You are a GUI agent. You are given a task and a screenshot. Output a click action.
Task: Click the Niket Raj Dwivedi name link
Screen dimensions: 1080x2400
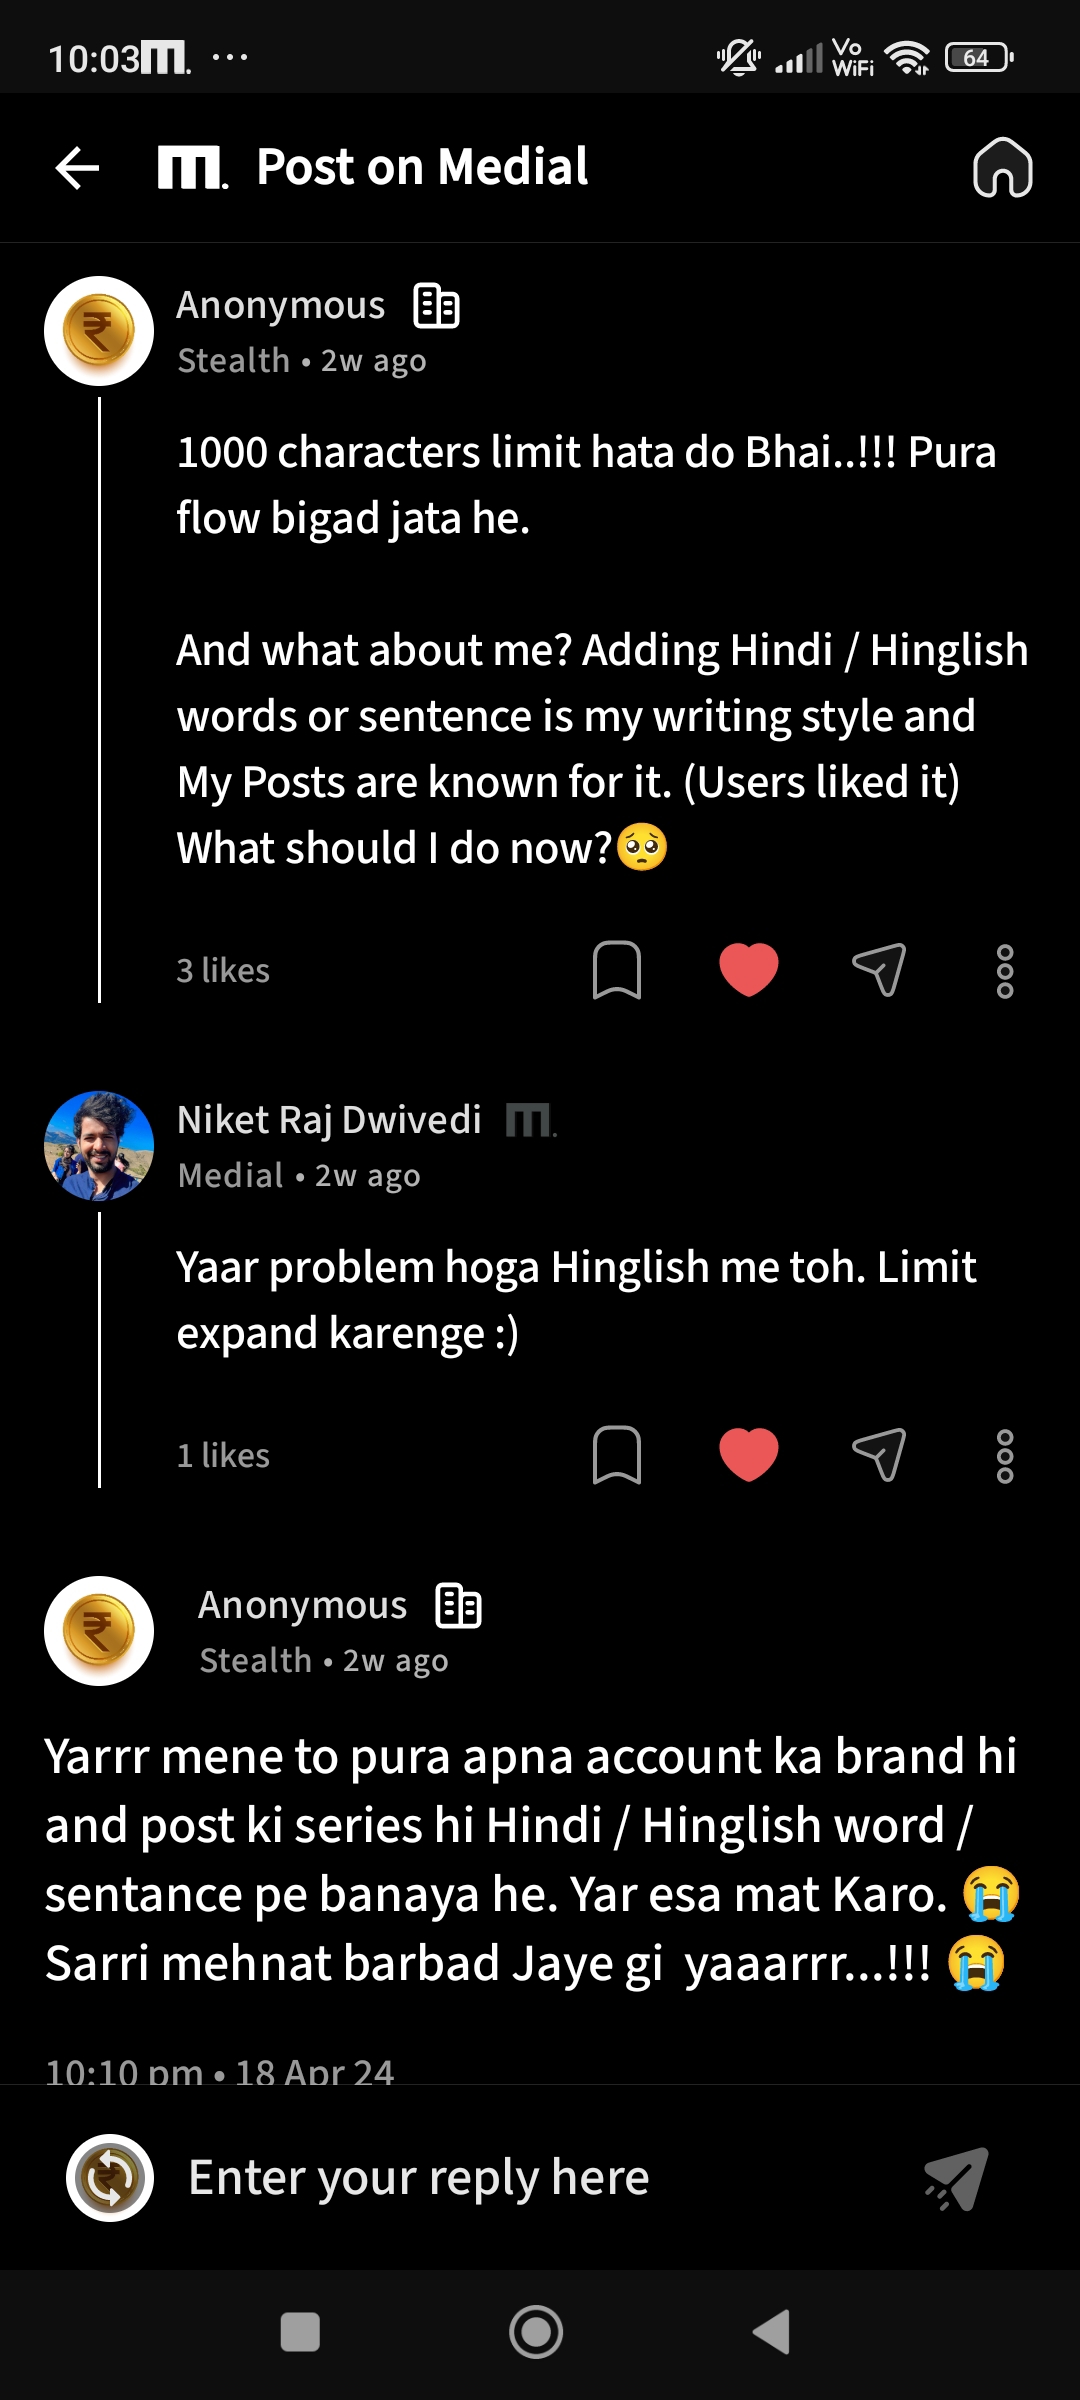click(329, 1120)
